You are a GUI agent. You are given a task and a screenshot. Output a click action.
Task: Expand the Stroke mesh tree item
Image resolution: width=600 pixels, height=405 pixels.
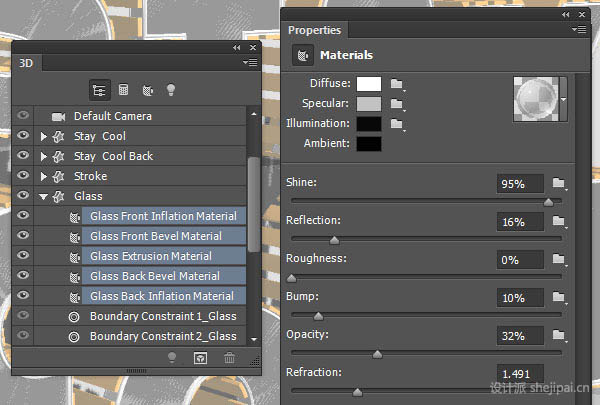click(44, 176)
